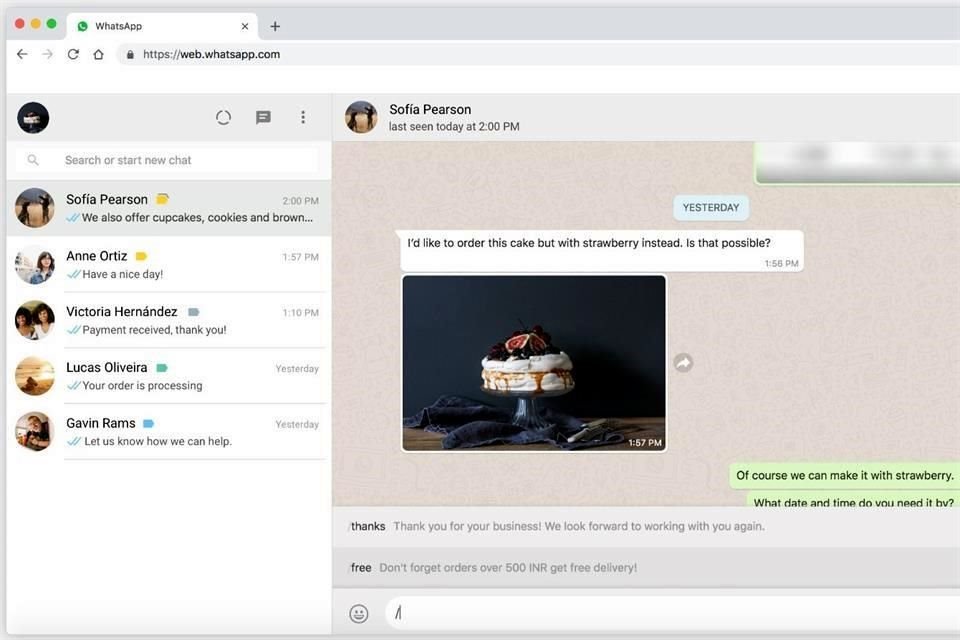Viewport: 960px width, 640px height.
Task: Open the emoji picker
Action: (358, 613)
